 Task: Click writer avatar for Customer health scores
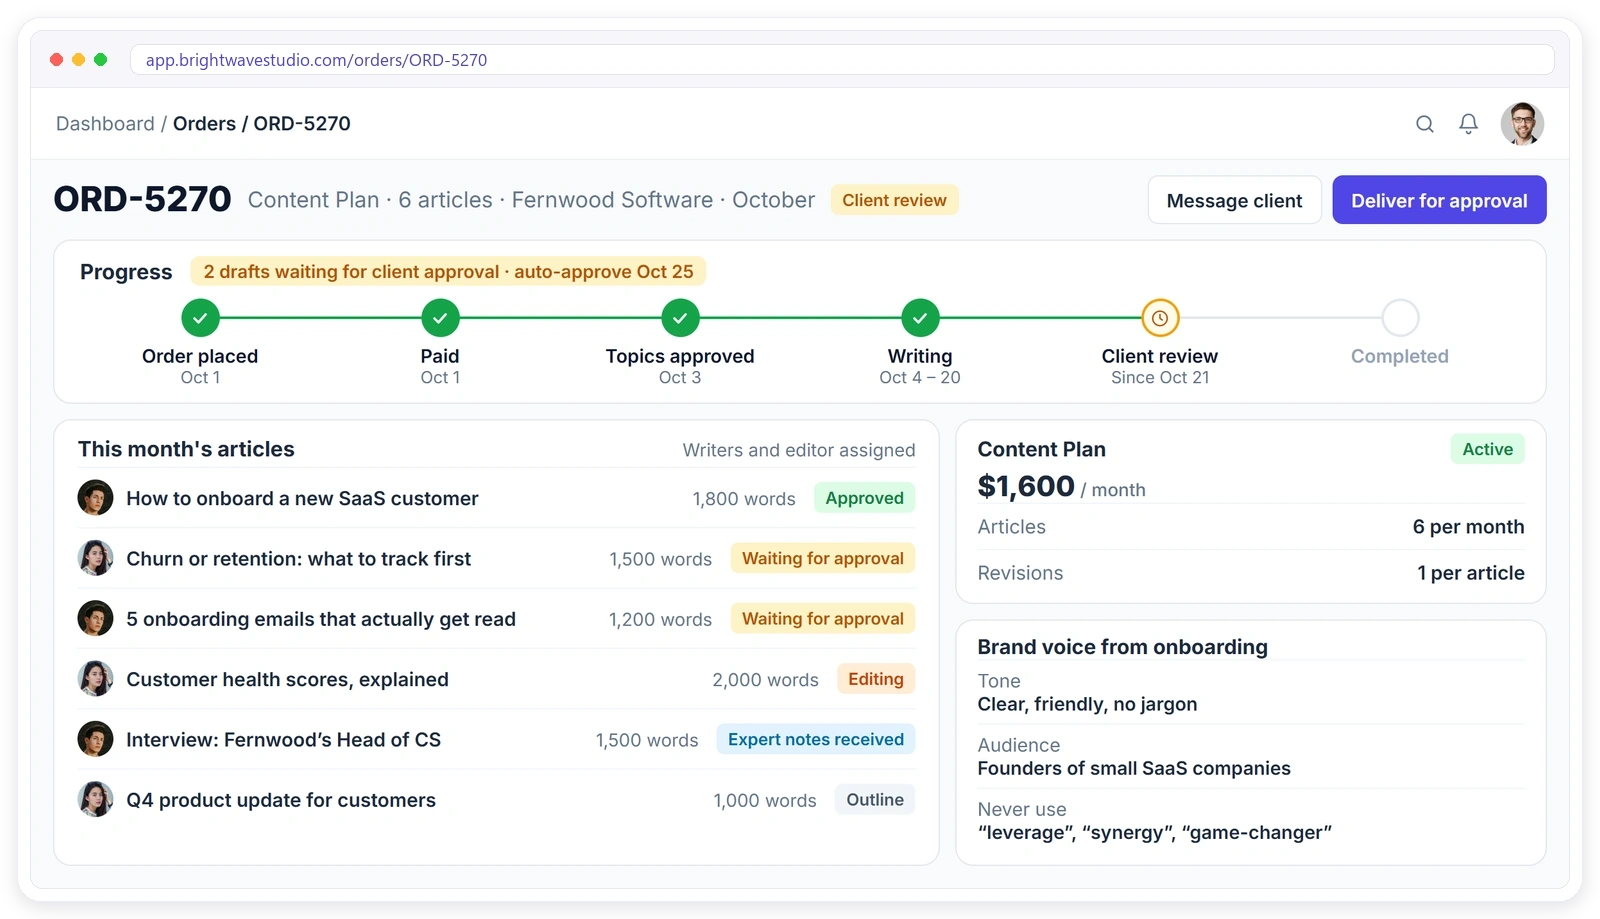tap(95, 679)
